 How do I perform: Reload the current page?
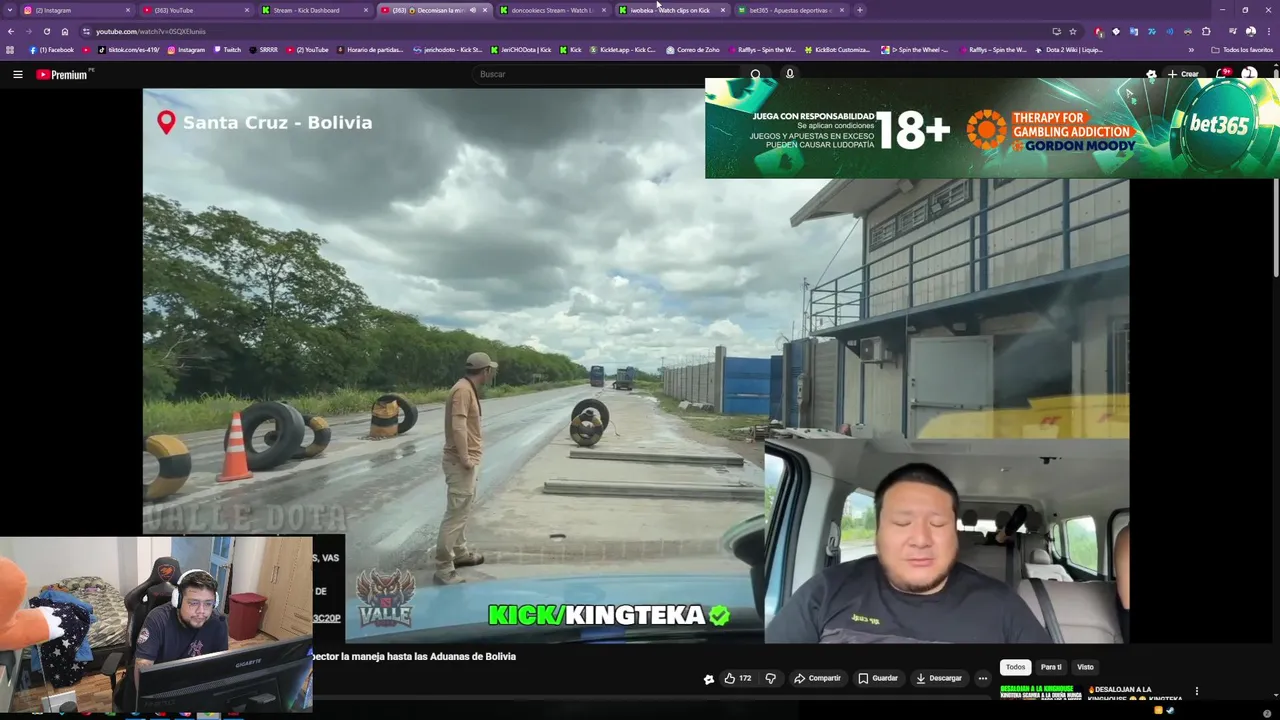[x=46, y=31]
